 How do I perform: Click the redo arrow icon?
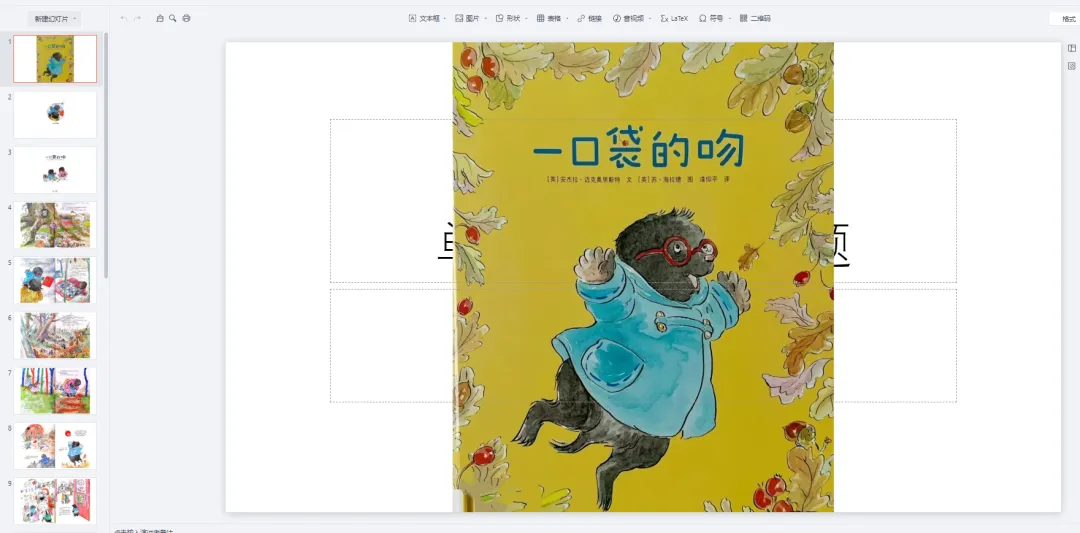pyautogui.click(x=137, y=19)
